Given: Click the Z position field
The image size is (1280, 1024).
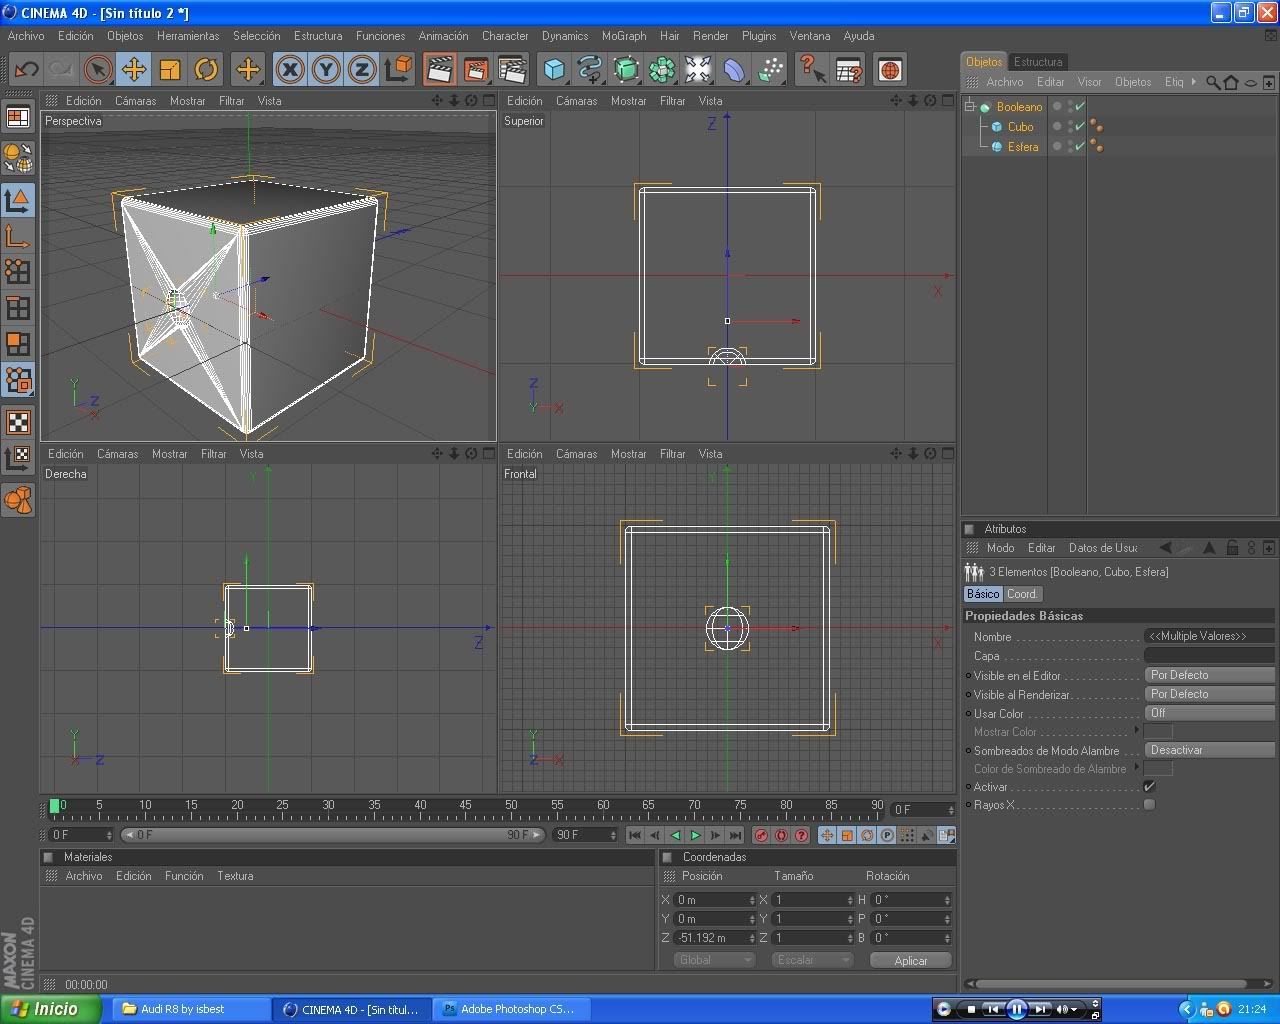Looking at the screenshot, I should (x=715, y=938).
